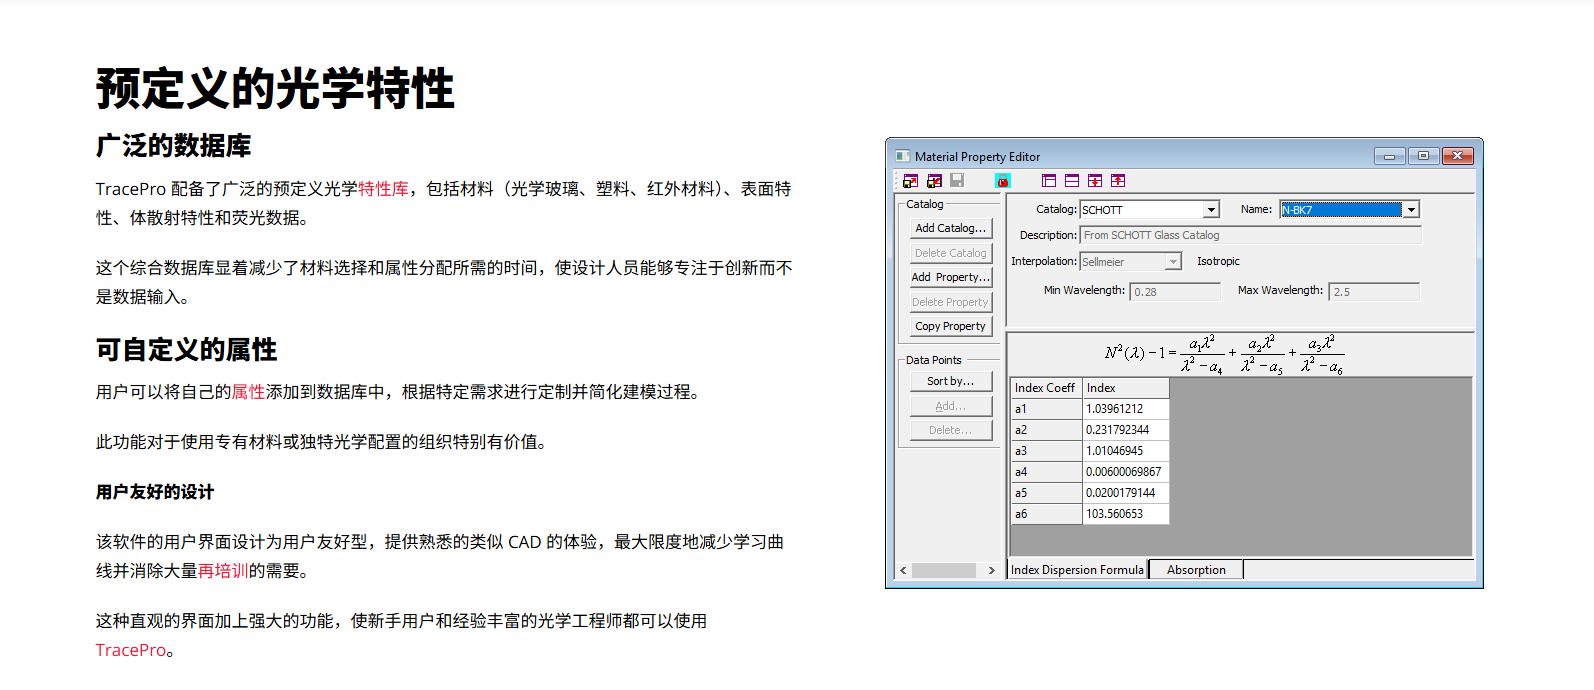
Task: Click the grayed floppy disk save icon
Action: (957, 181)
